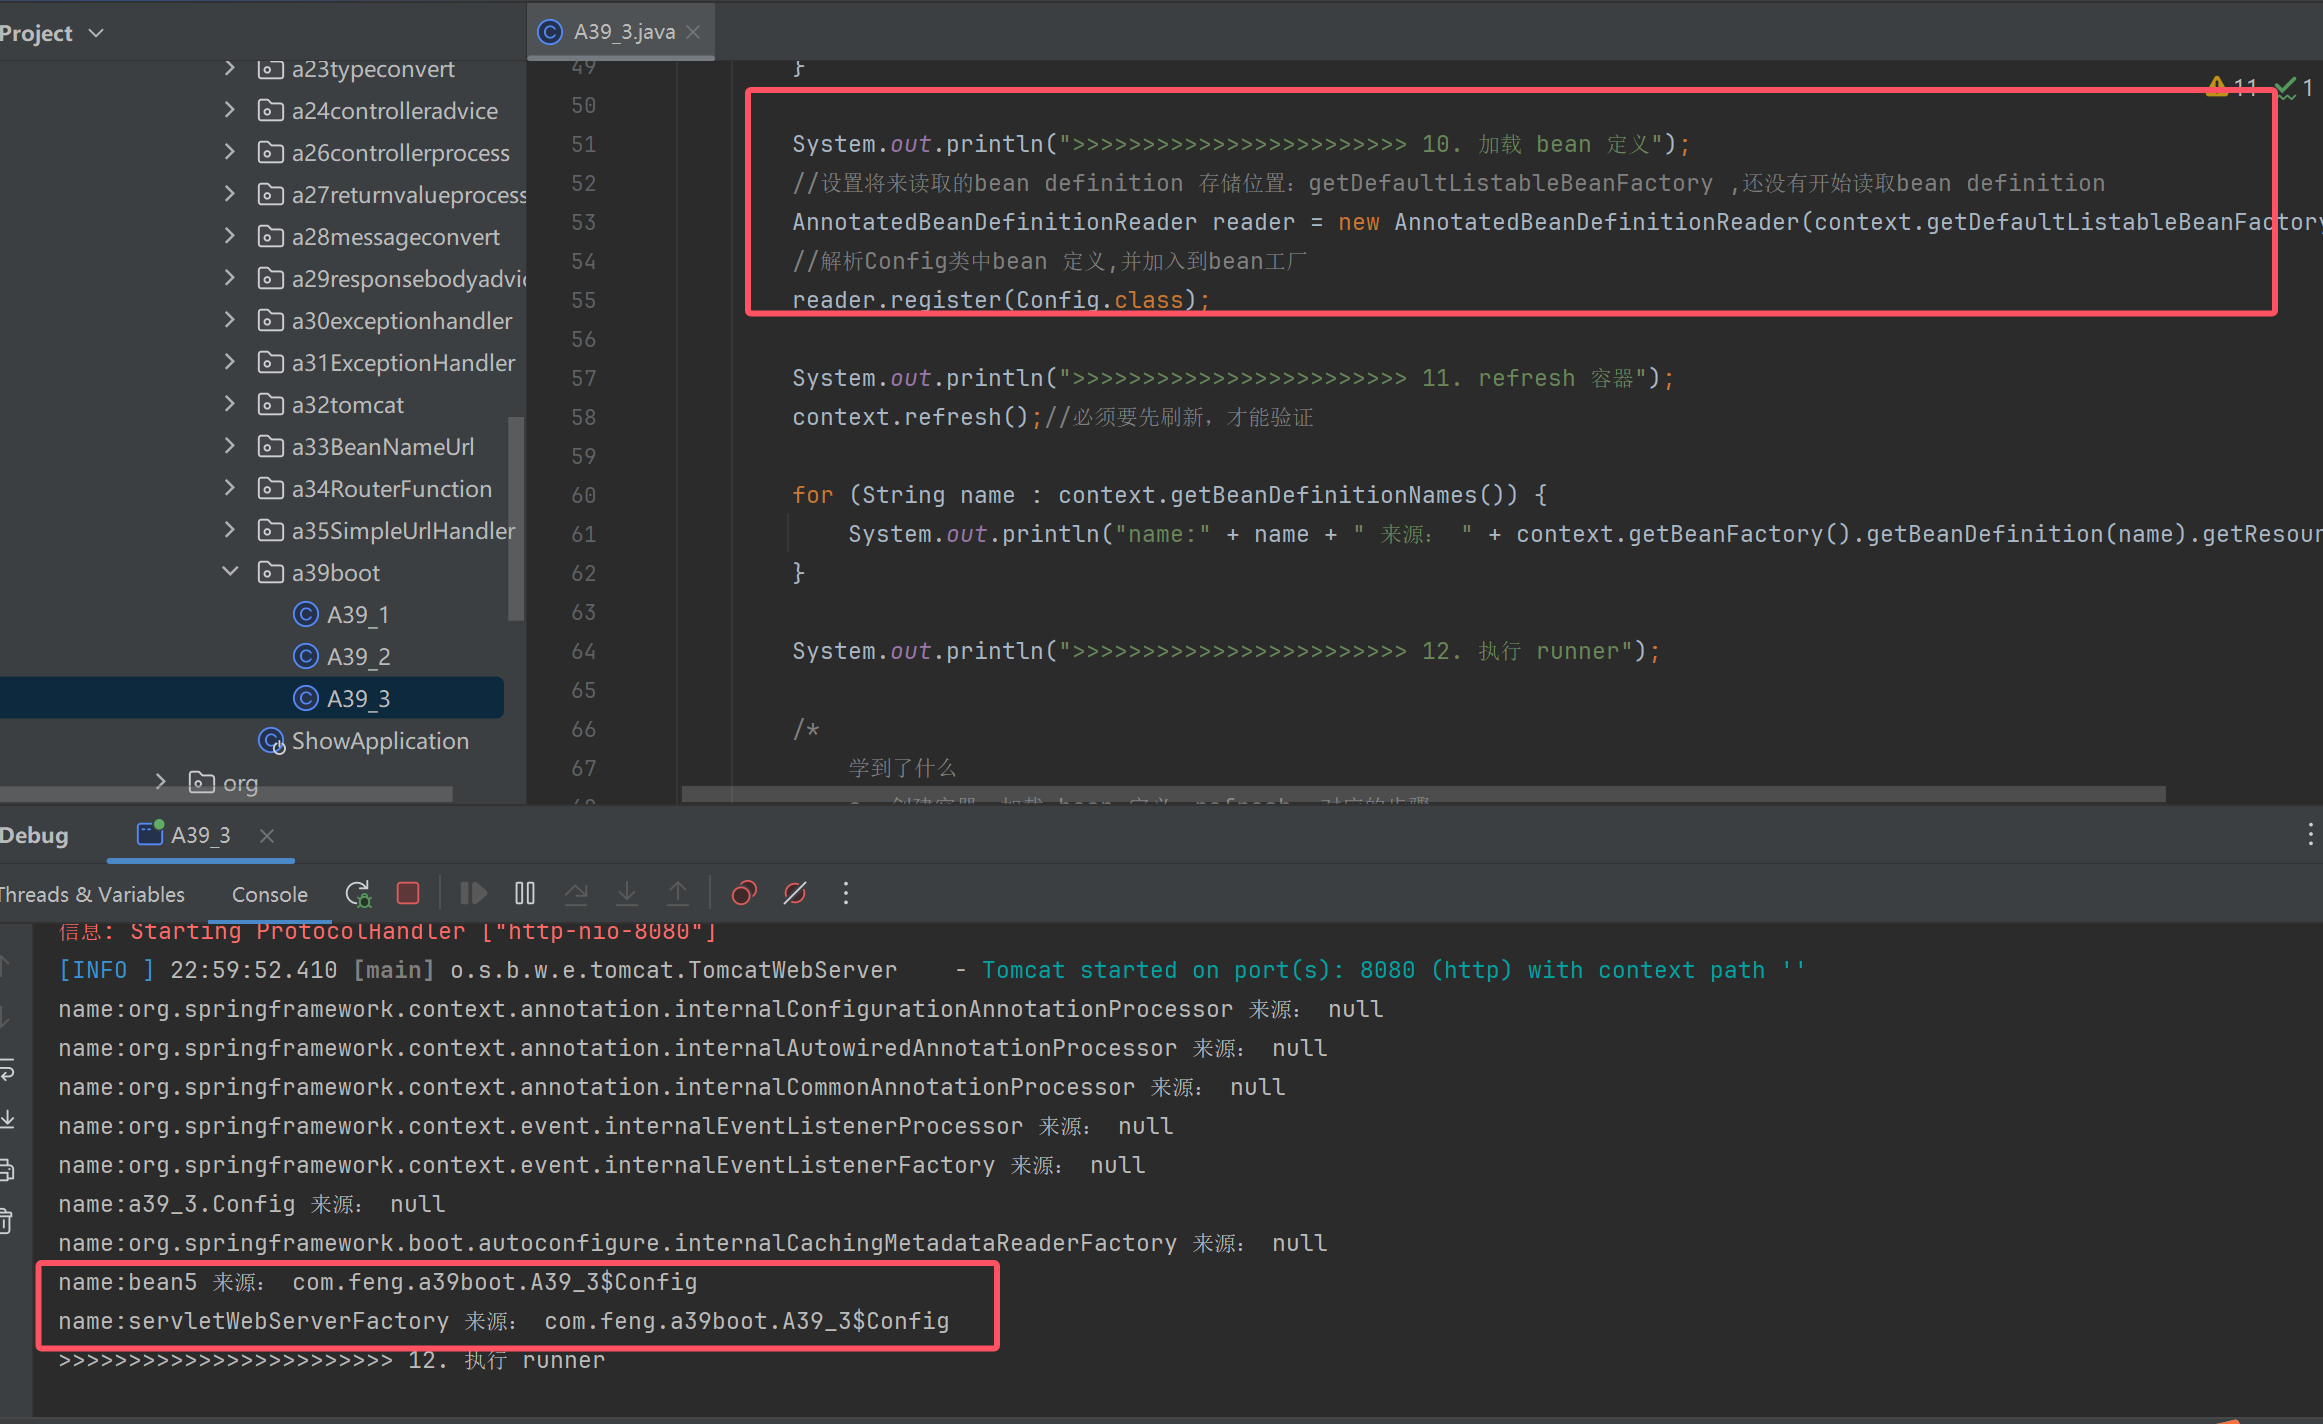Open View Breakpoints dialog
2323x1424 pixels.
pyautogui.click(x=744, y=893)
